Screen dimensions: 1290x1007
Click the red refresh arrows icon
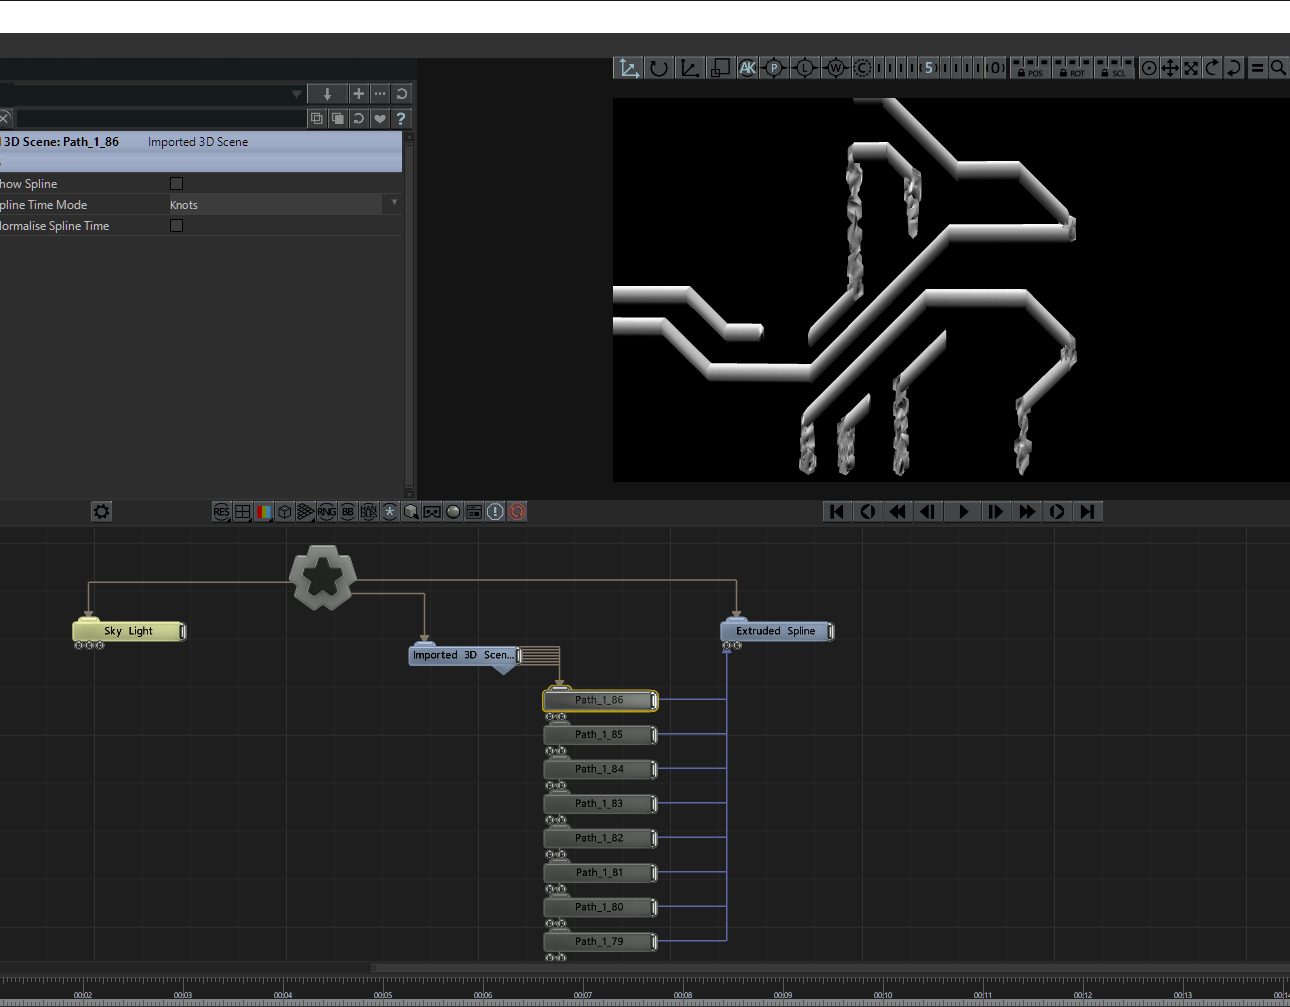point(517,512)
